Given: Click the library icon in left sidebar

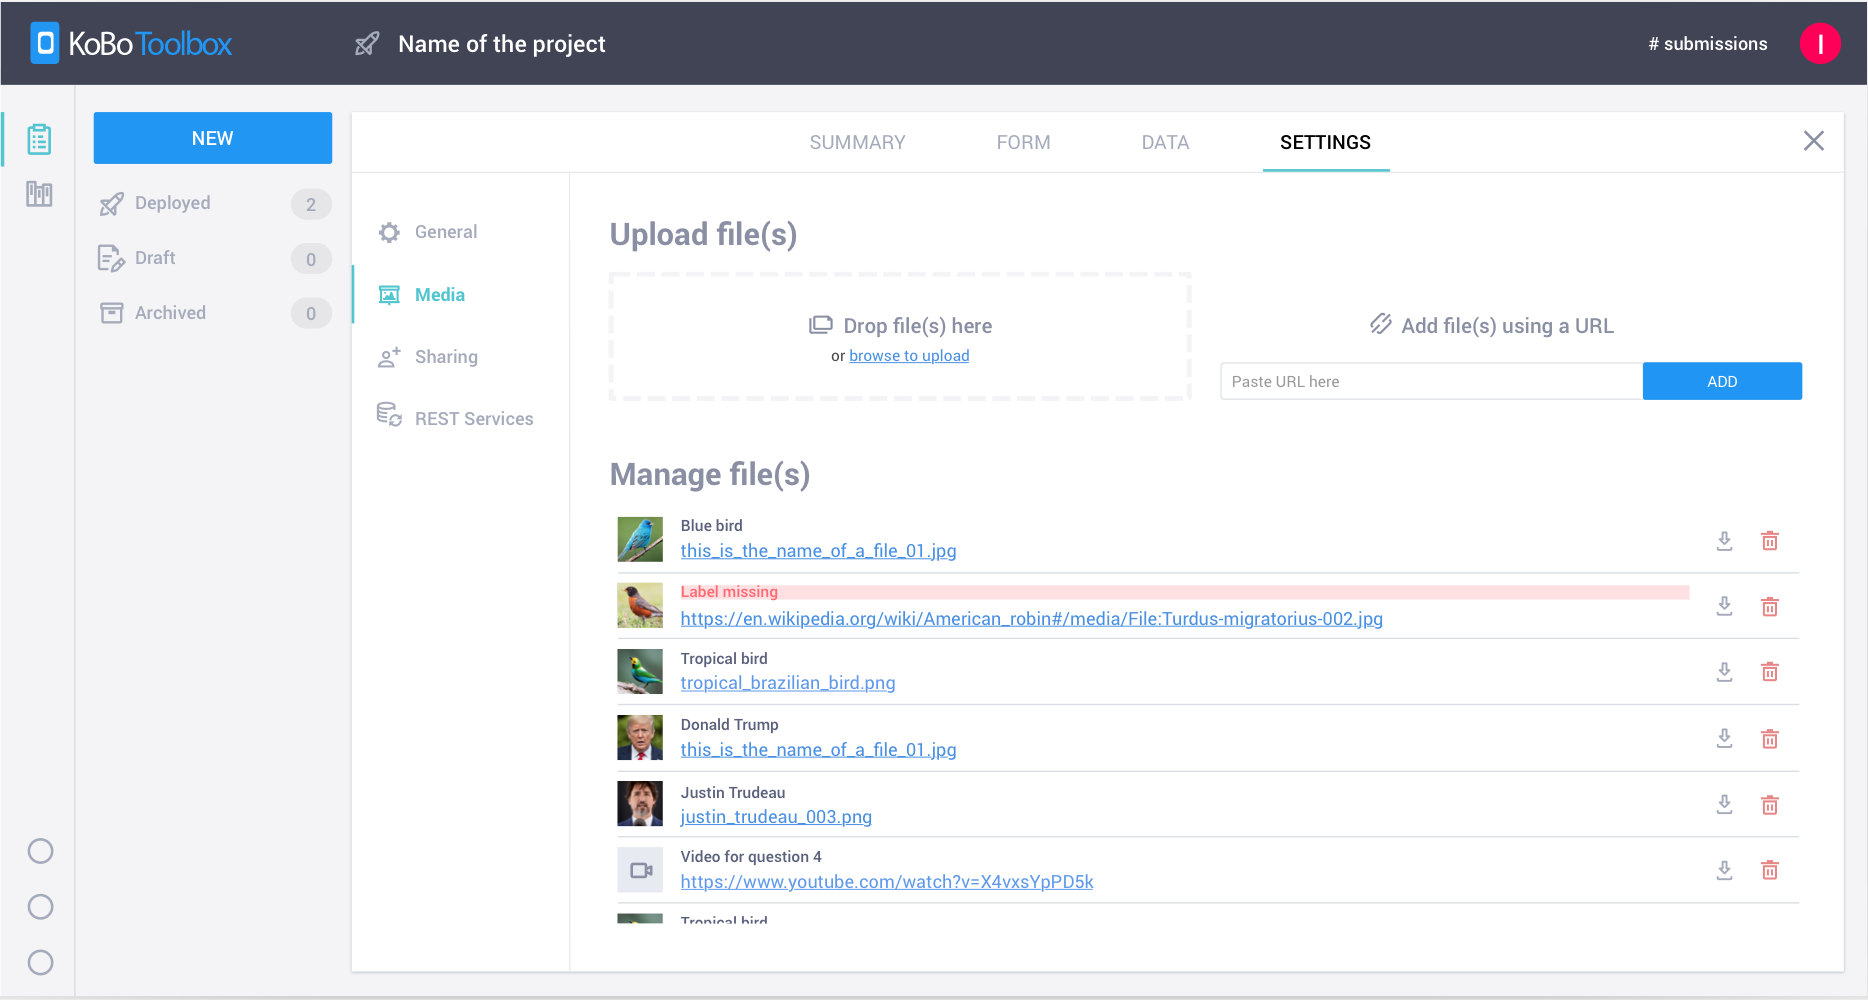Looking at the screenshot, I should click(x=38, y=194).
